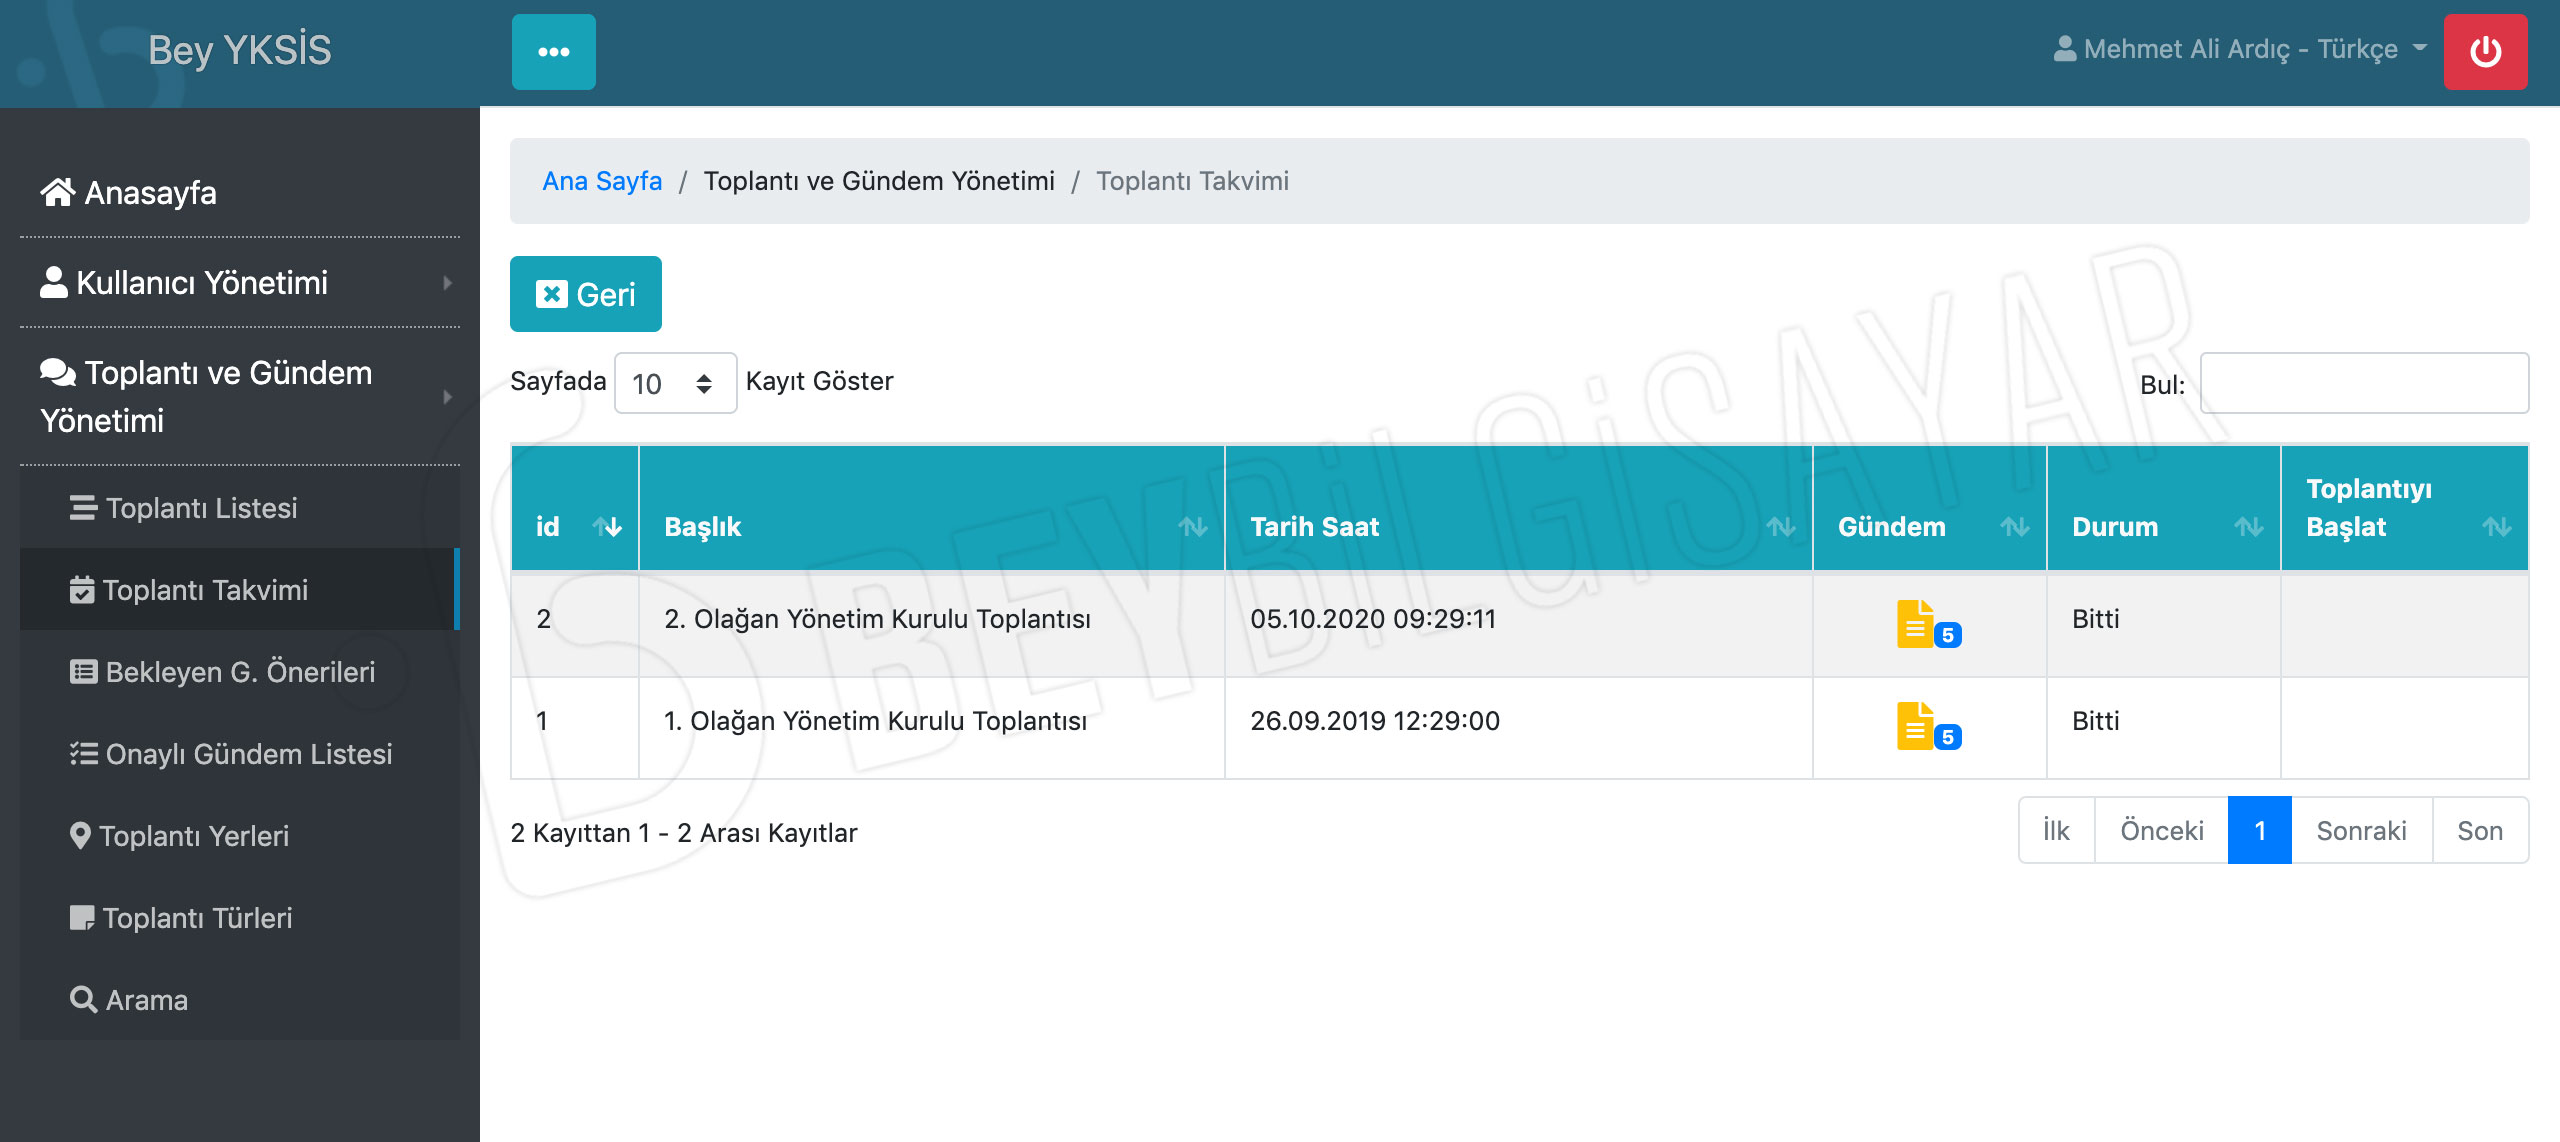Open Mehmet Ali Ardıç user language dropdown
This screenshot has width=2560, height=1142.
pos(2240,50)
